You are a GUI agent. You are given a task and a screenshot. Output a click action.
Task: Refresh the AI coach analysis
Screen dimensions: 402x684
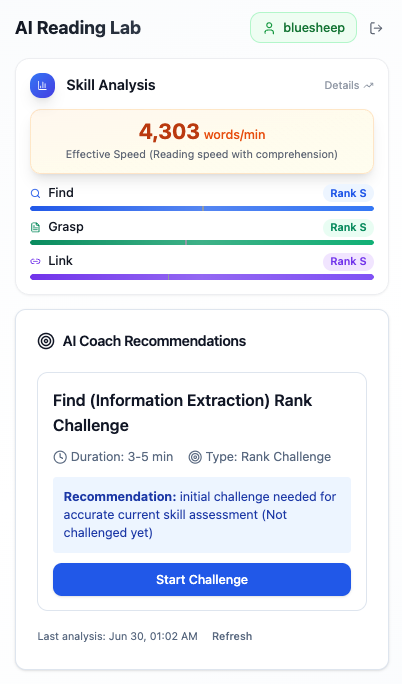(x=232, y=636)
